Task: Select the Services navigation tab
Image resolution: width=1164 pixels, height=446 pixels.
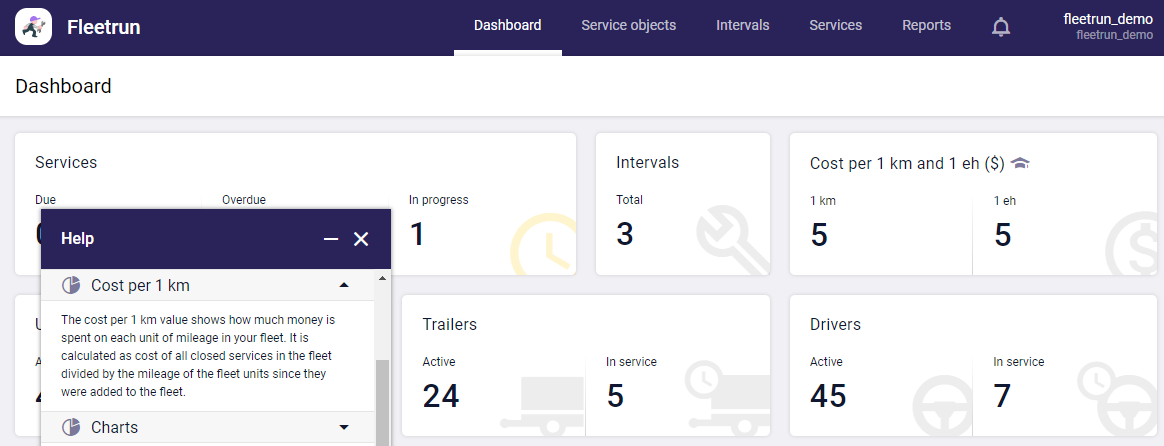Action: pos(835,26)
